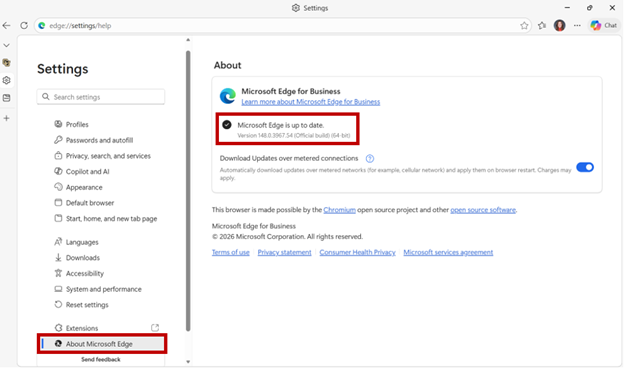624x374 pixels.
Task: Reload the page with the refresh icon
Action: coord(24,25)
